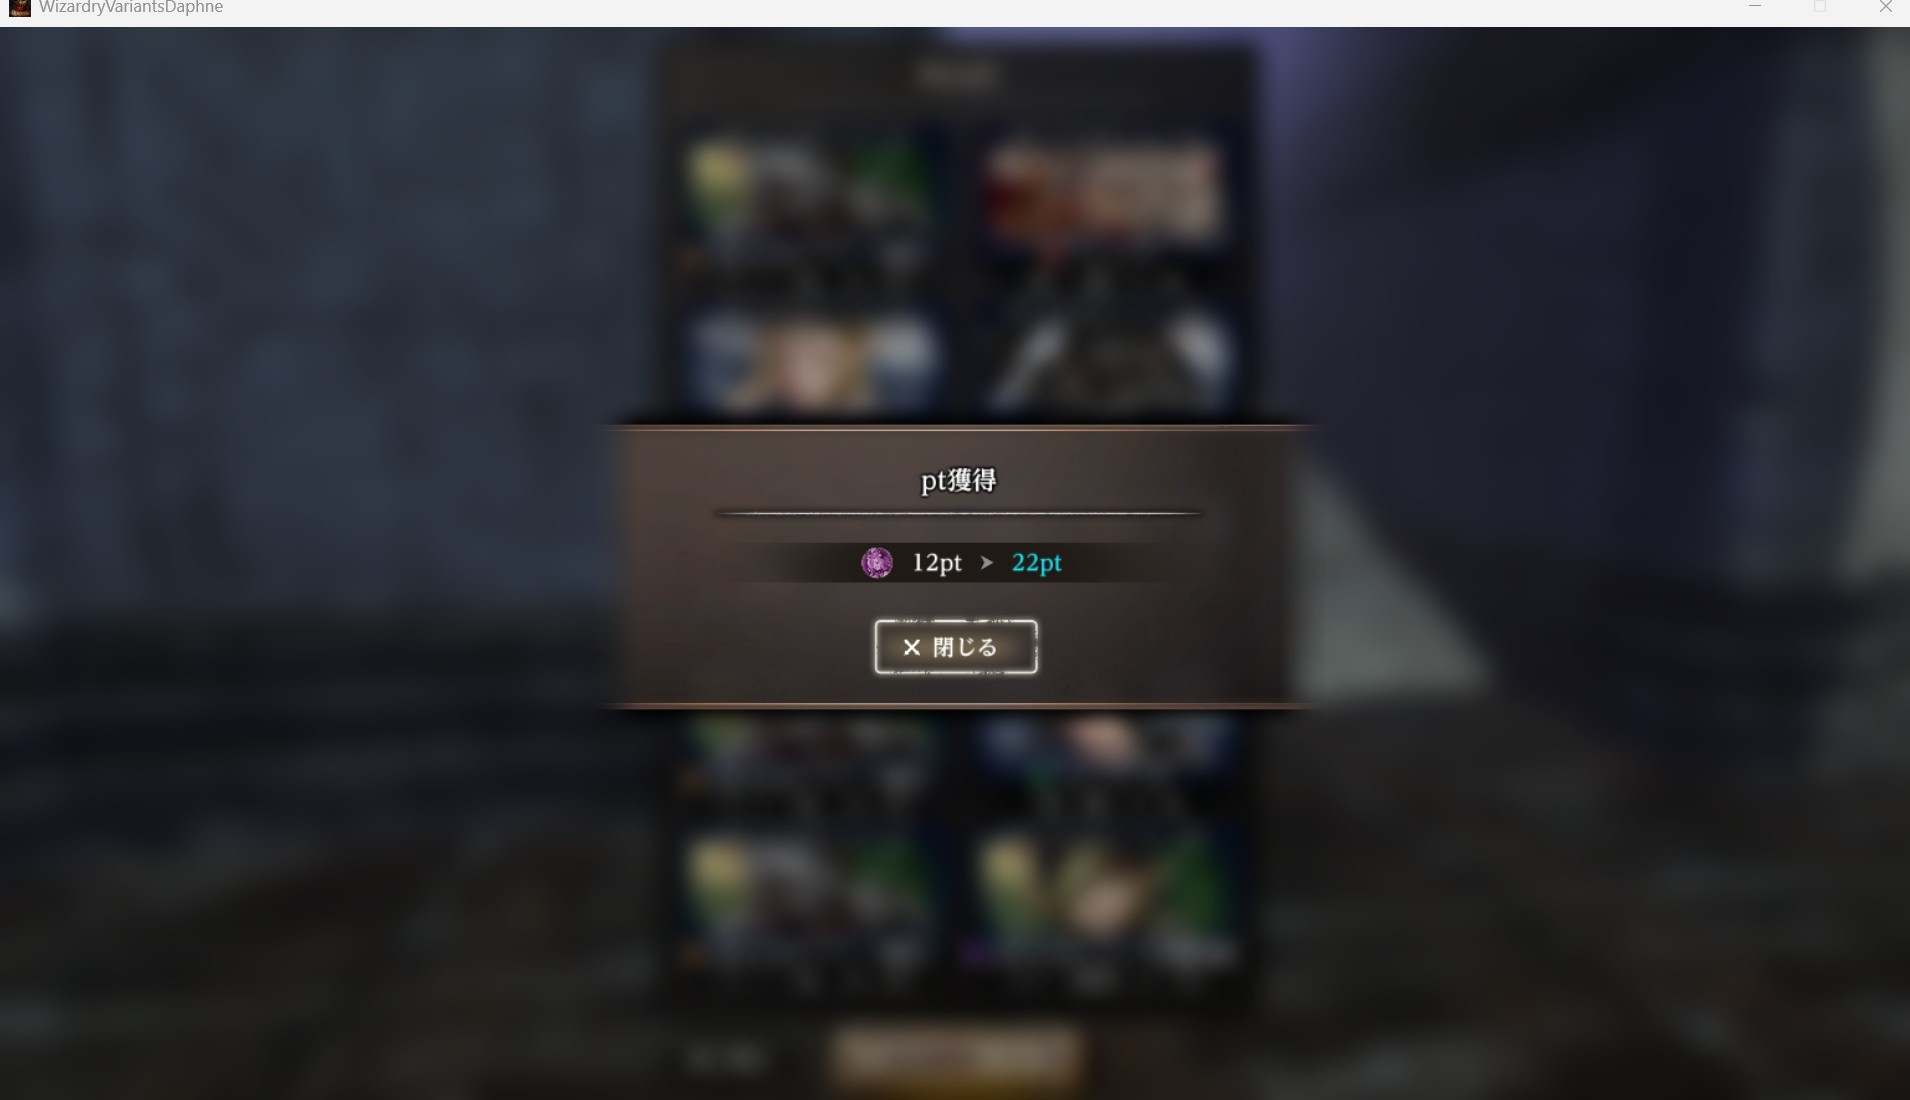The width and height of the screenshot is (1910, 1100).
Task: Click the blurred orange button at bottom
Action: coord(955,1055)
